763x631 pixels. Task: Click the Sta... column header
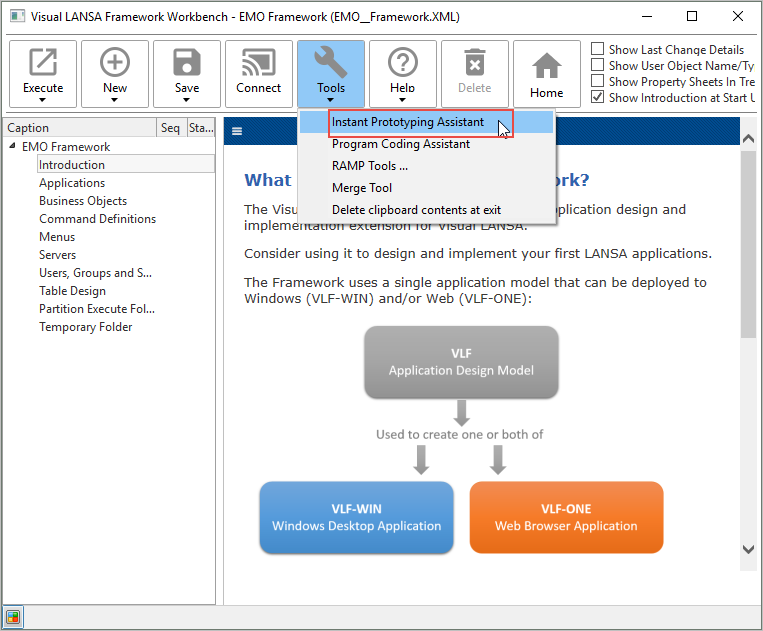201,127
